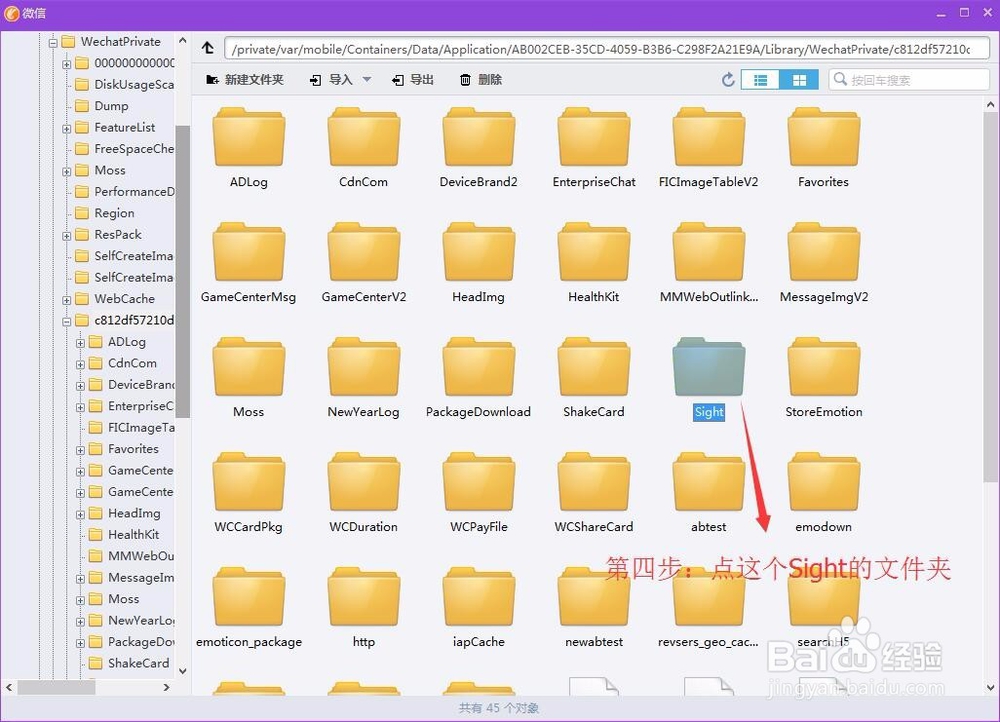Screen dimensions: 1000x722
Task: Expand the 000000000000 tree node
Action: tap(66, 64)
